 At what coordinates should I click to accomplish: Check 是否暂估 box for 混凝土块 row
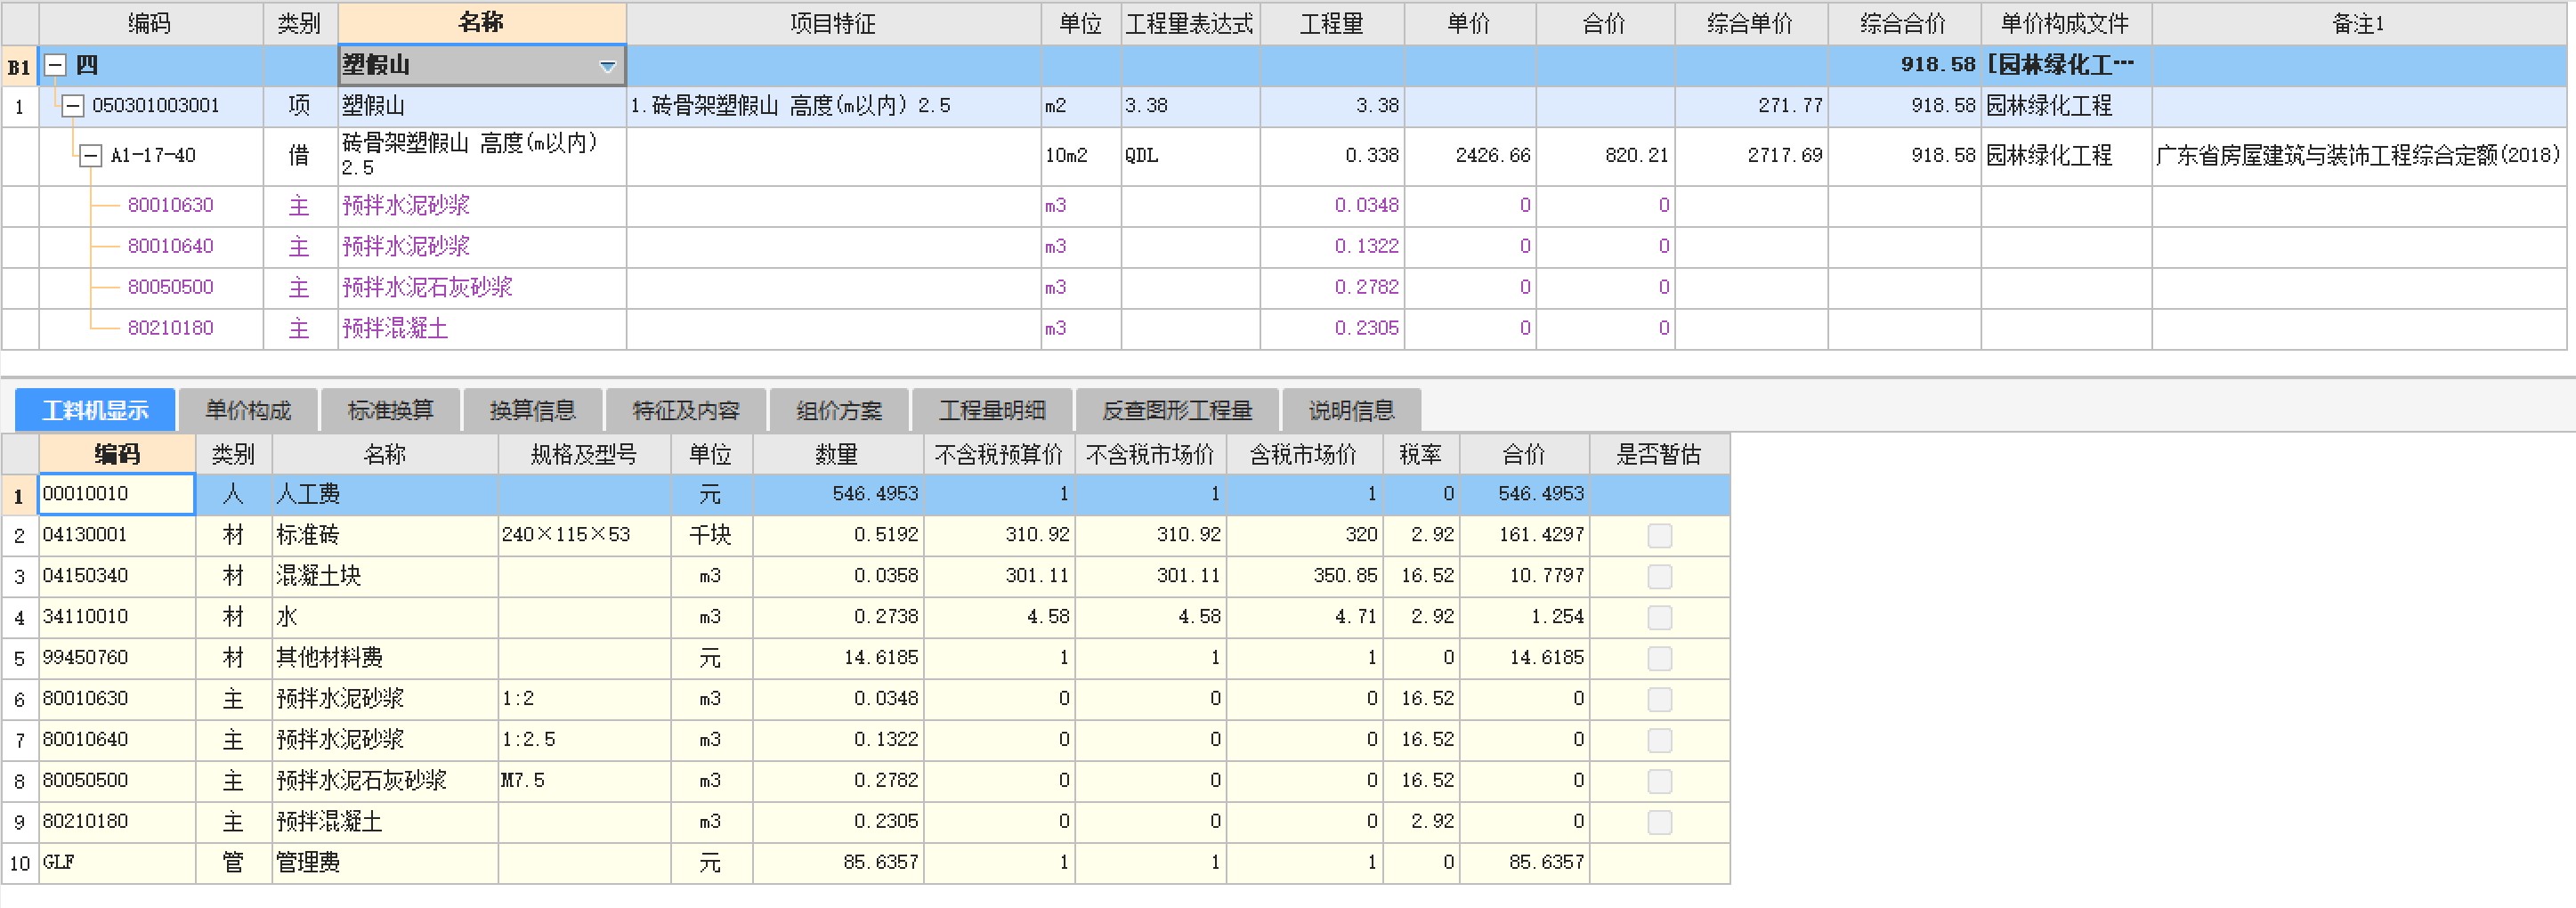coord(1659,576)
